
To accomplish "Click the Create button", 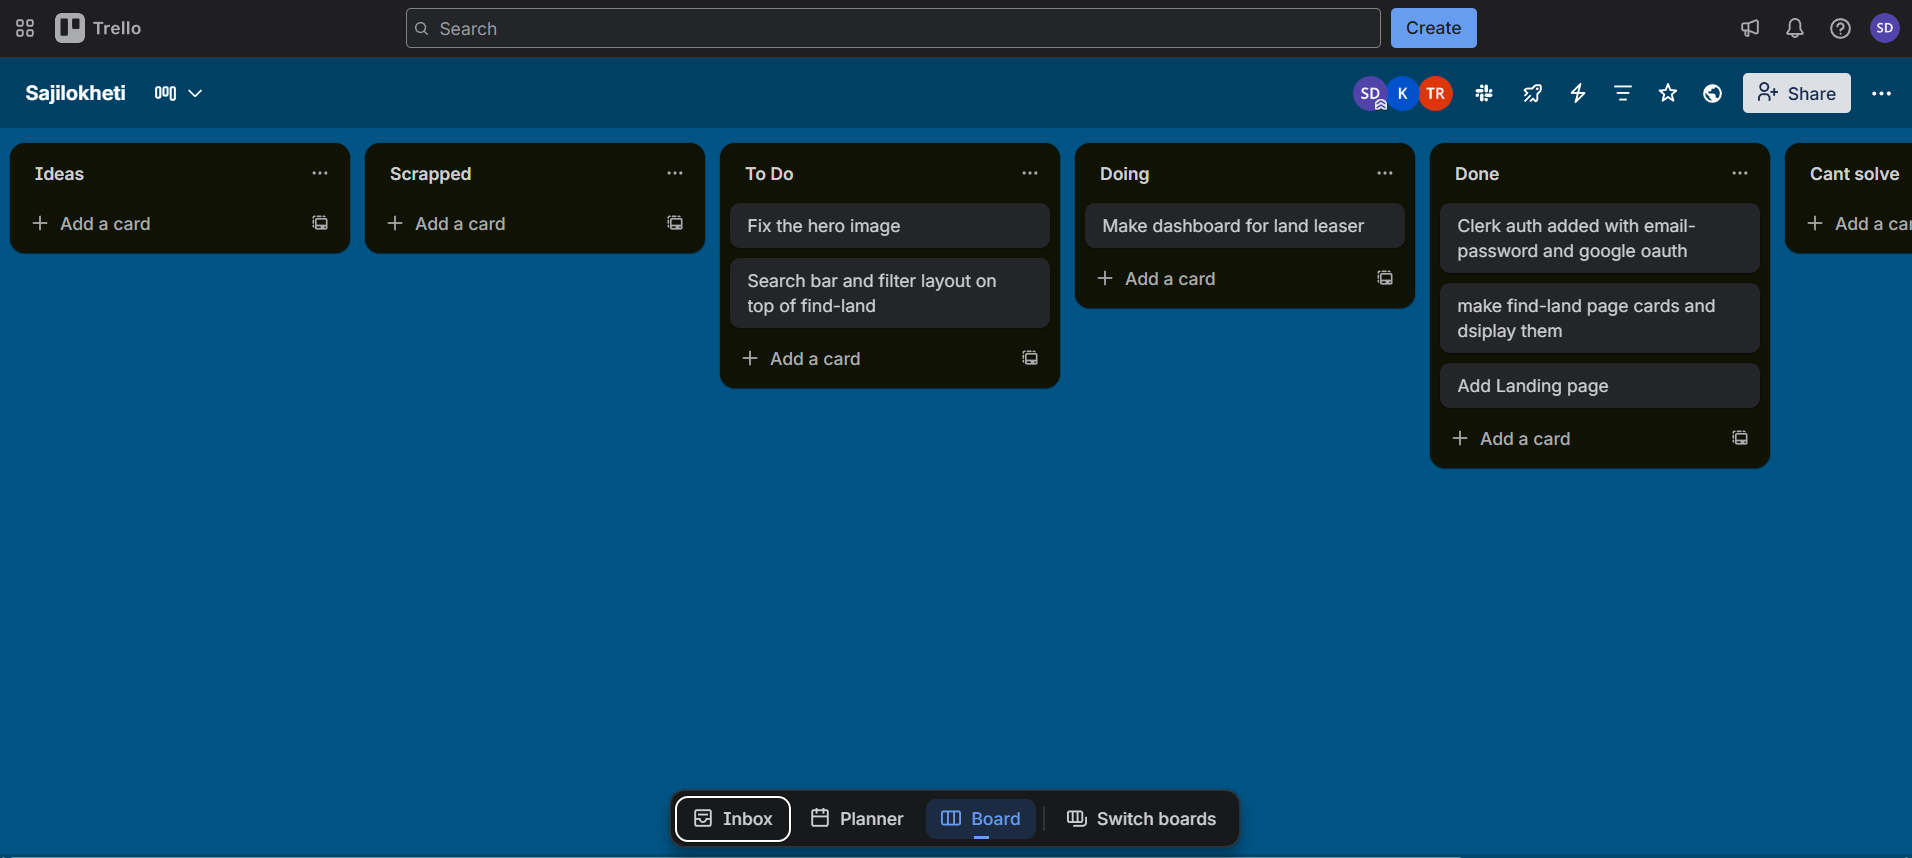I will pos(1433,28).
